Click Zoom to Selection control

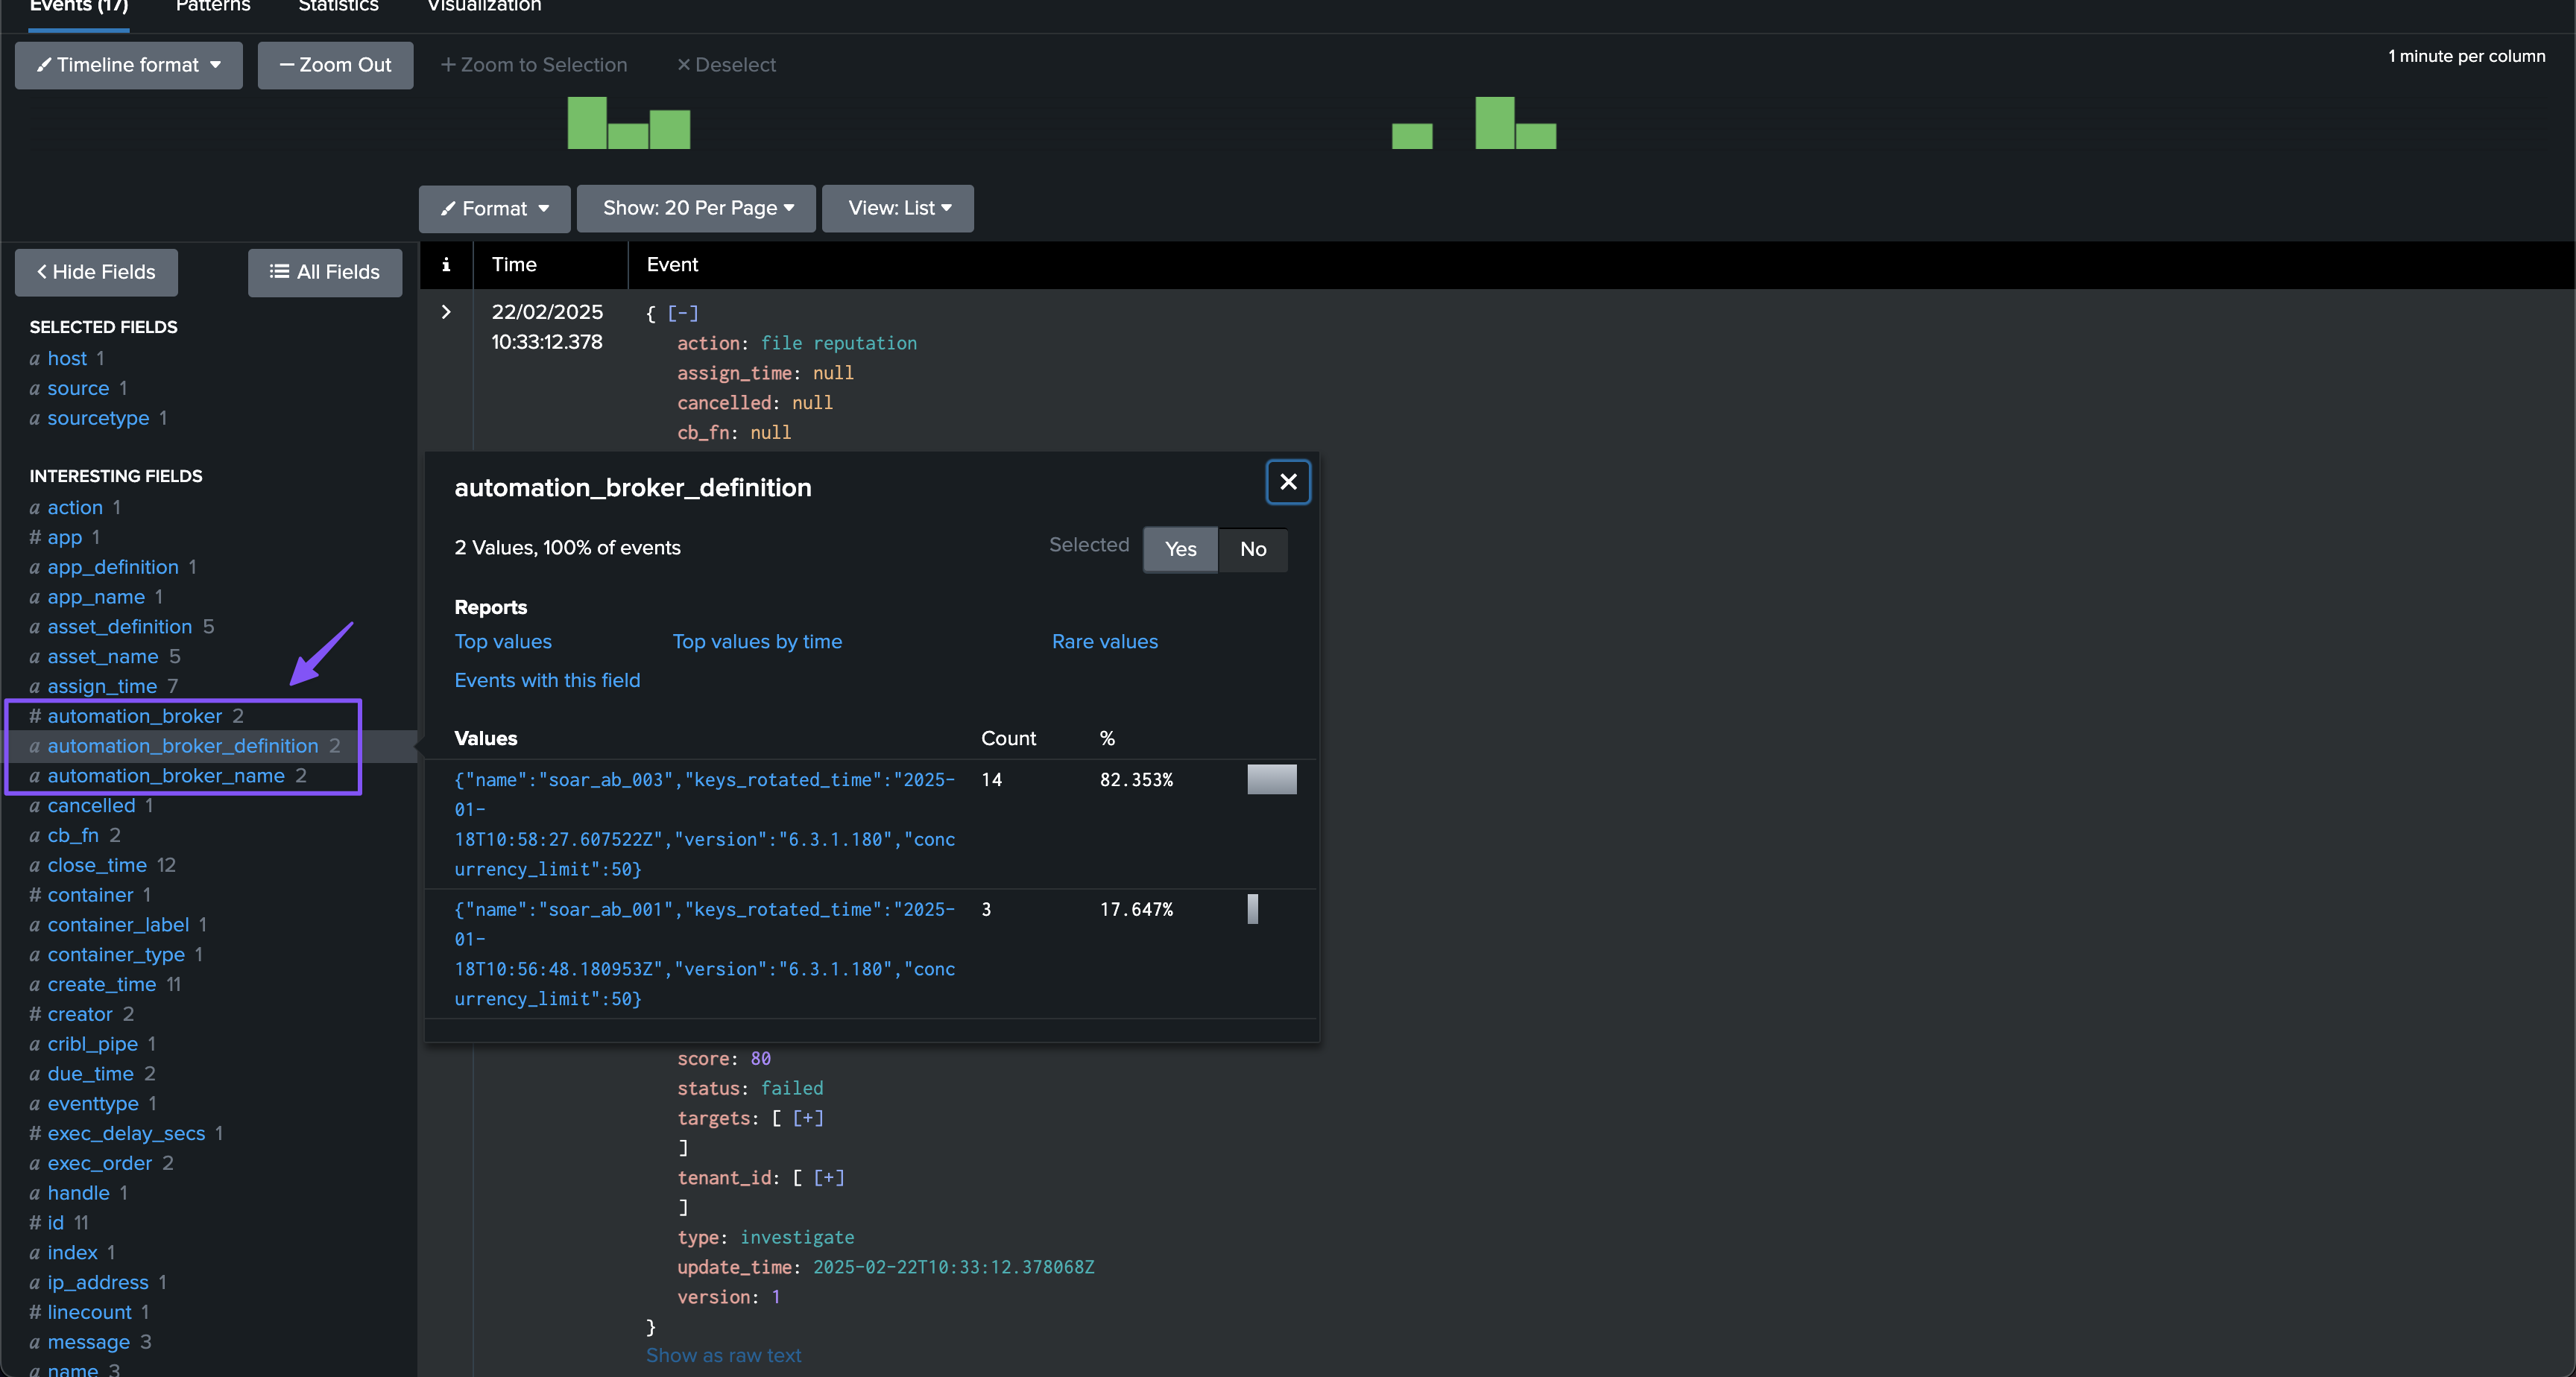tap(534, 65)
